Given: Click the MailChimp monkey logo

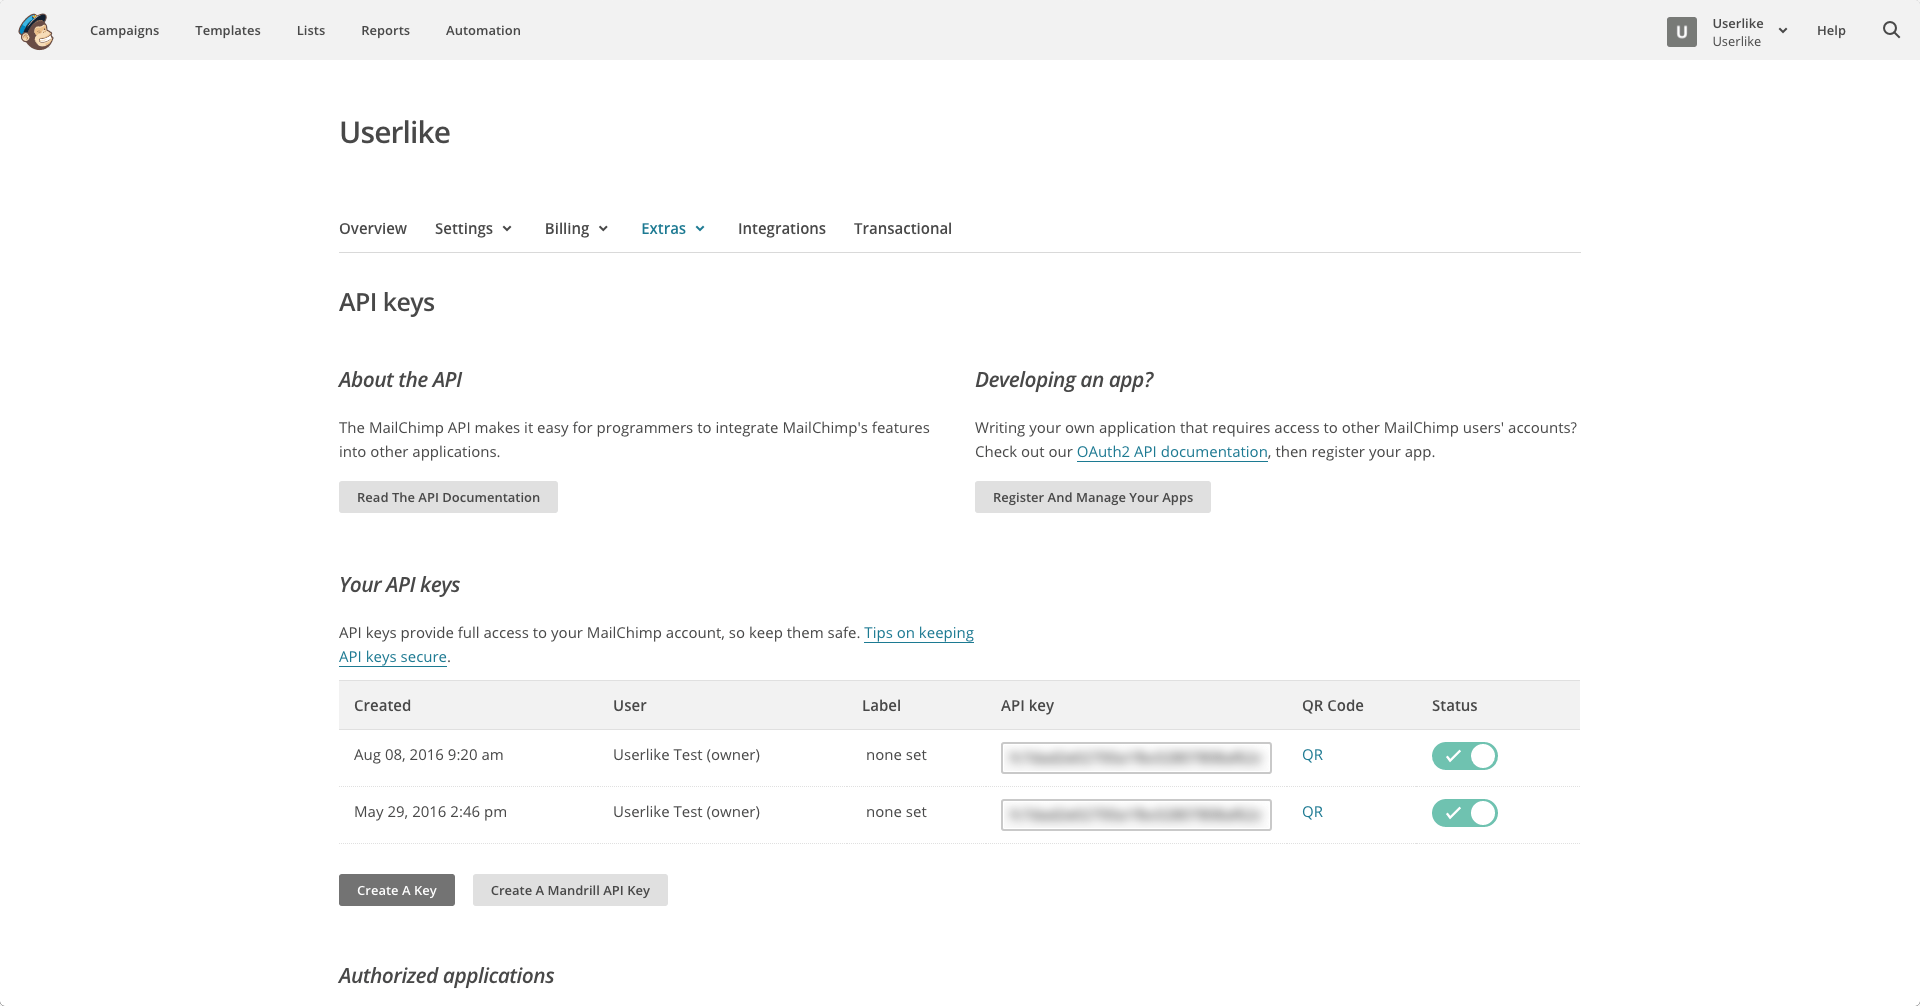Looking at the screenshot, I should point(36,31).
